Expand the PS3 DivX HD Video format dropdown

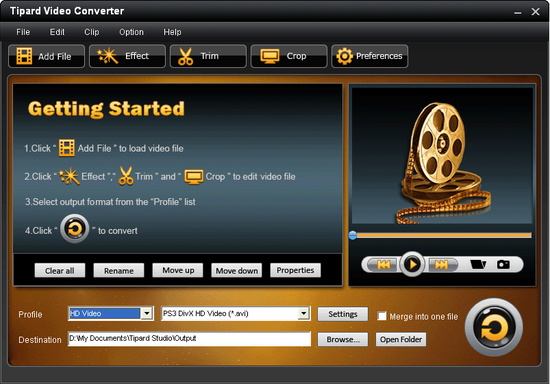pyautogui.click(x=303, y=313)
